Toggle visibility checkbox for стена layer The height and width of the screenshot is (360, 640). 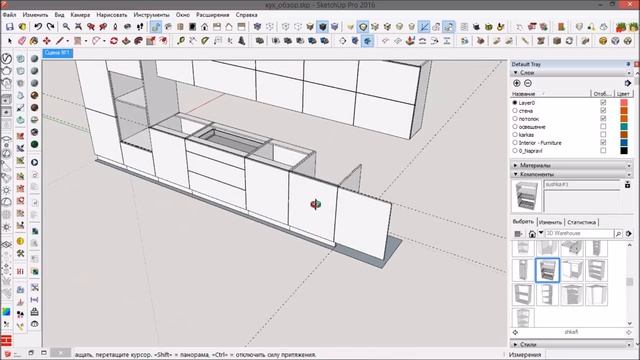[603, 111]
